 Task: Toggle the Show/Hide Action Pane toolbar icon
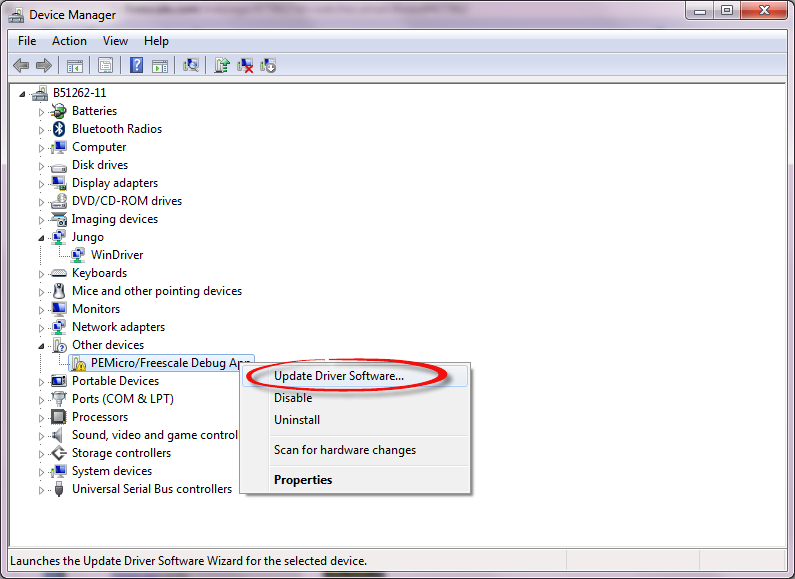(x=160, y=65)
